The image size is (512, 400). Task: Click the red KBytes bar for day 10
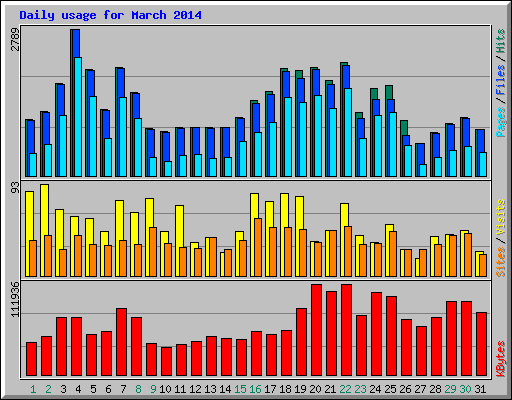coord(166,362)
